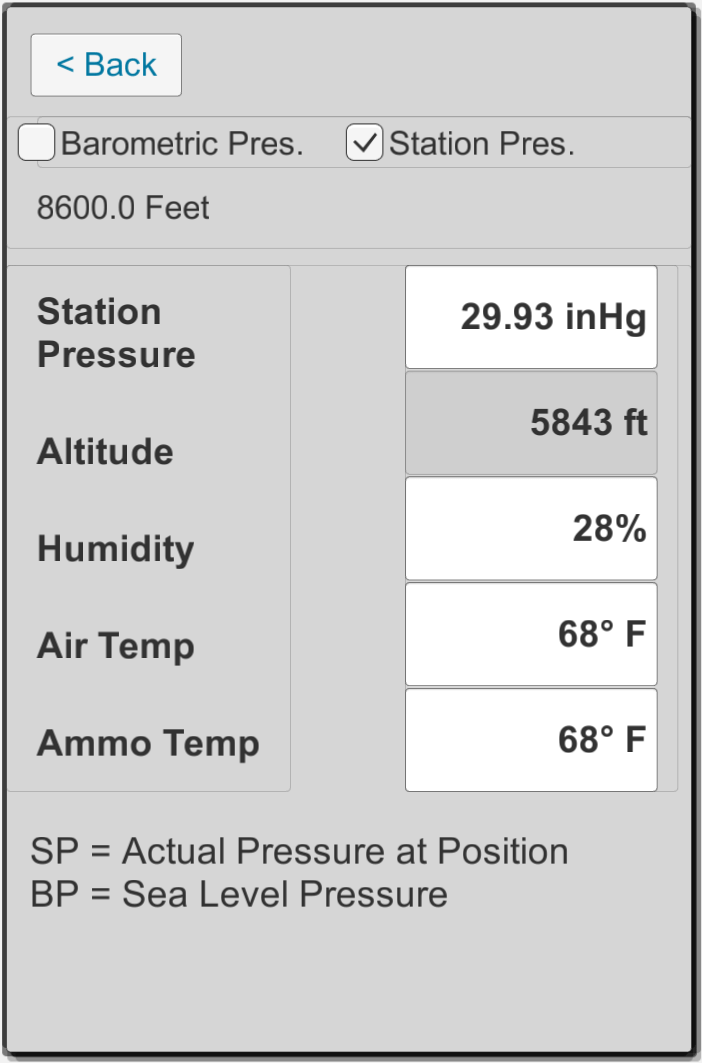Screen dimensions: 702x1063
Task: Click the Ammo Temp row label
Action: click(148, 743)
